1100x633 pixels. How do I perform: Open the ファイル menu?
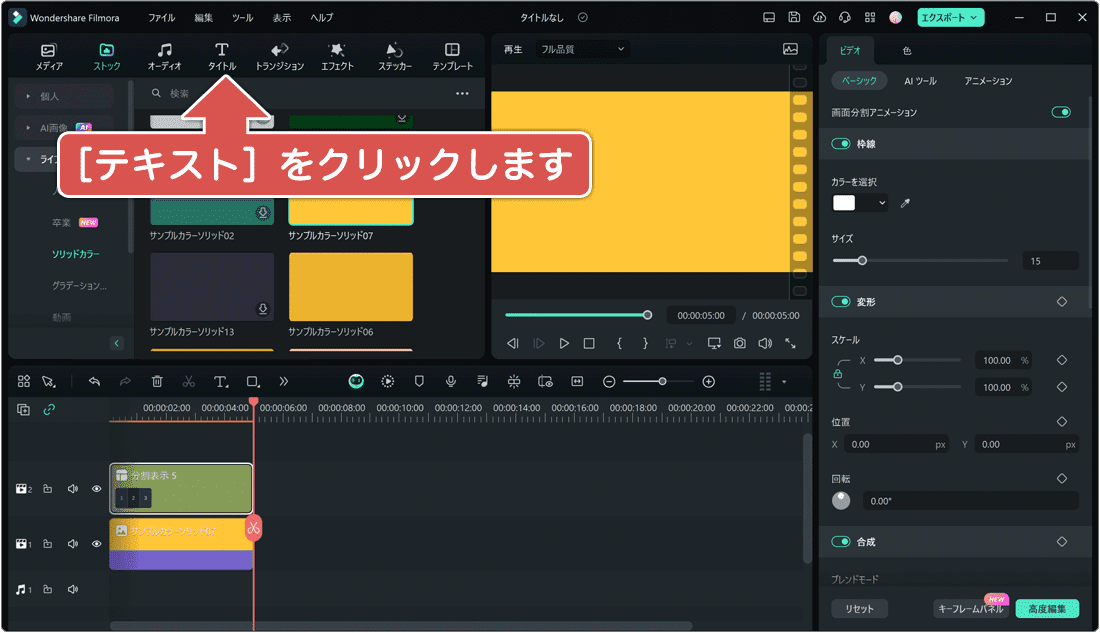click(160, 17)
